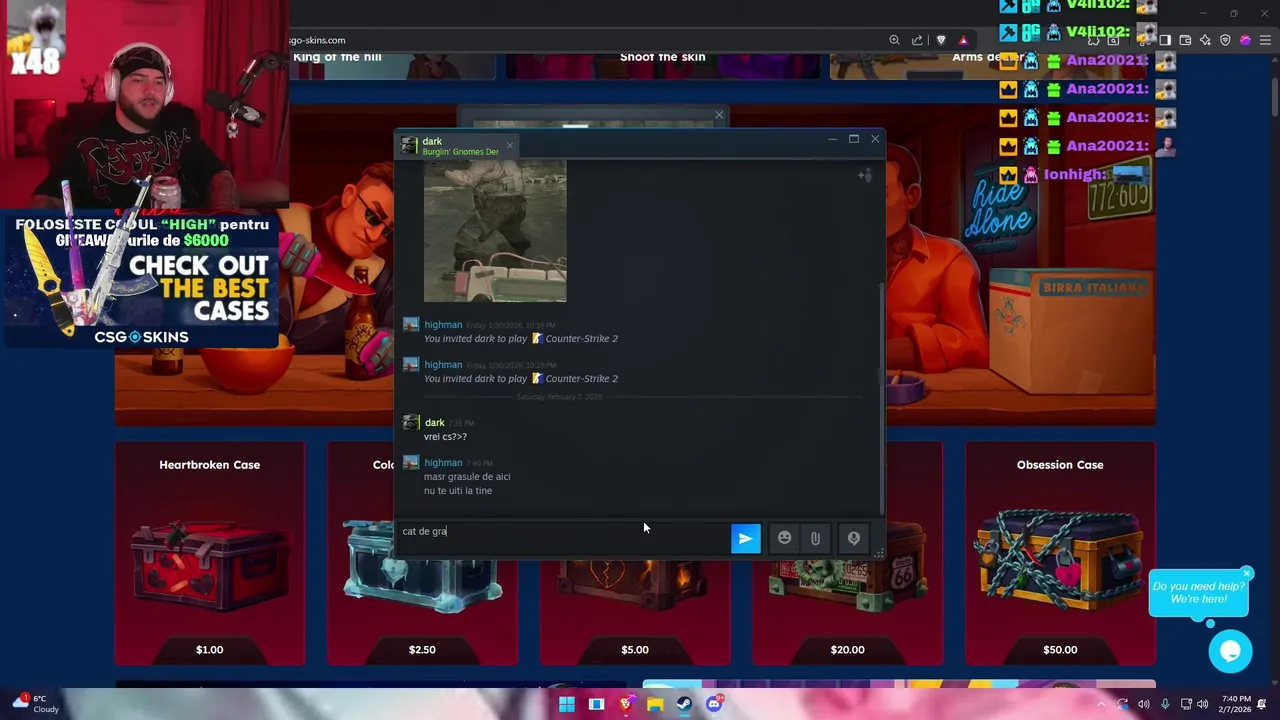The image size is (1280, 720).
Task: Open the Windows Start menu
Action: click(567, 704)
